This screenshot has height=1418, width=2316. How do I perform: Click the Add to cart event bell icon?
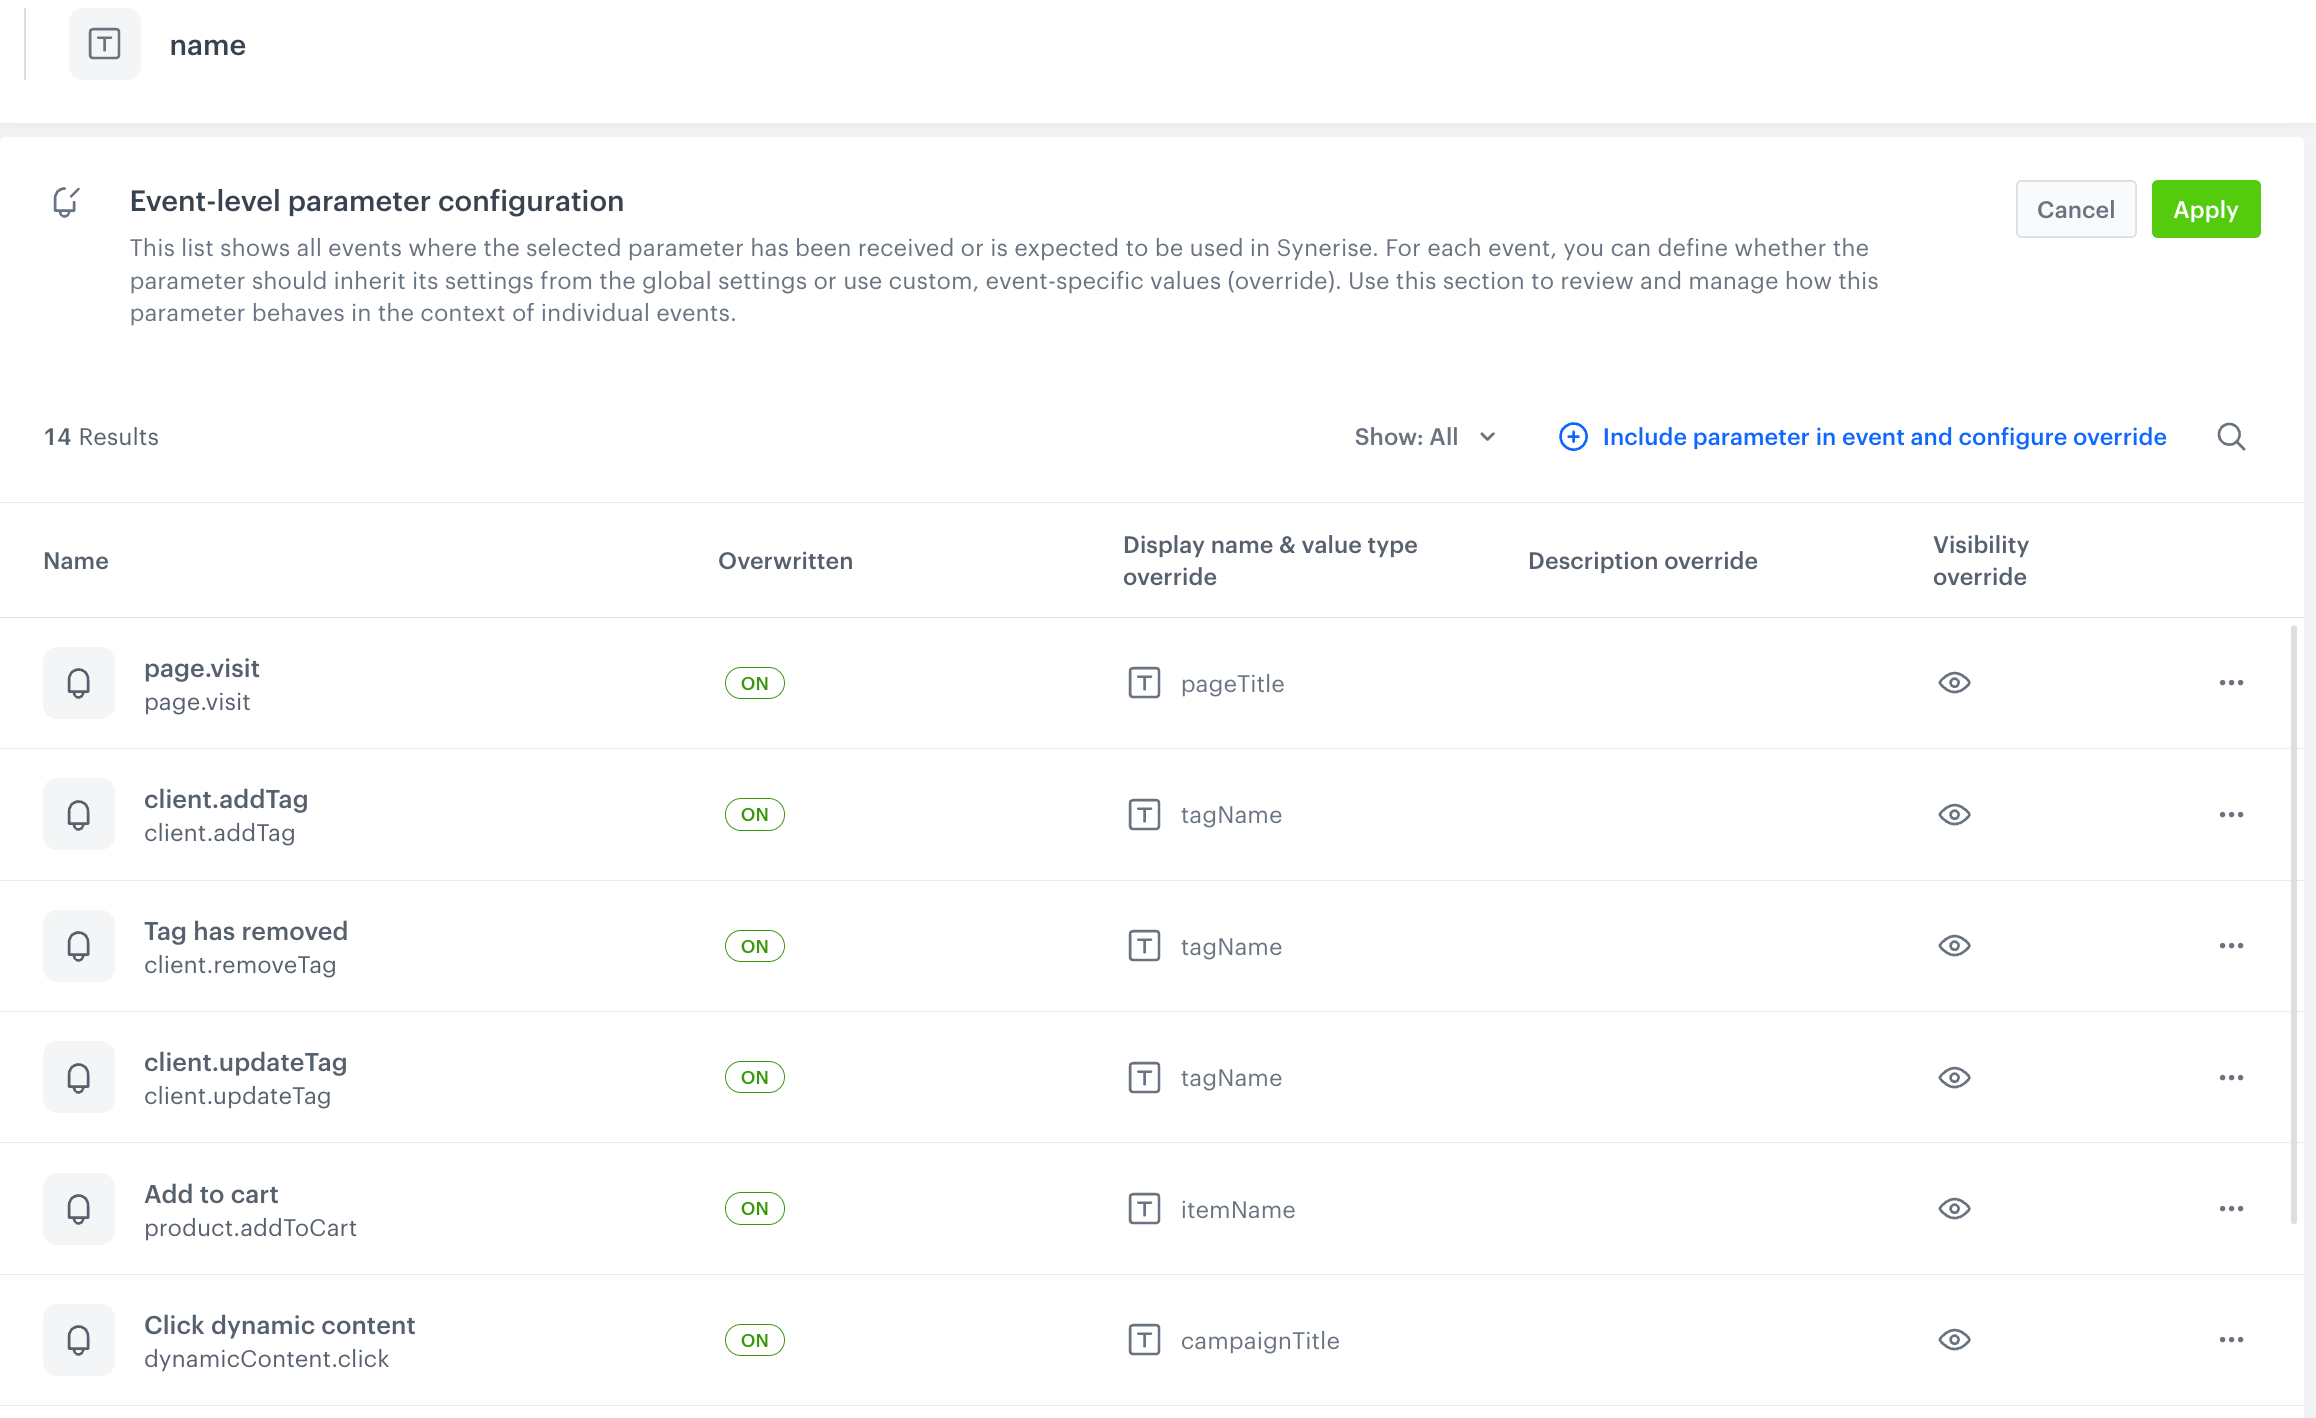coord(79,1209)
